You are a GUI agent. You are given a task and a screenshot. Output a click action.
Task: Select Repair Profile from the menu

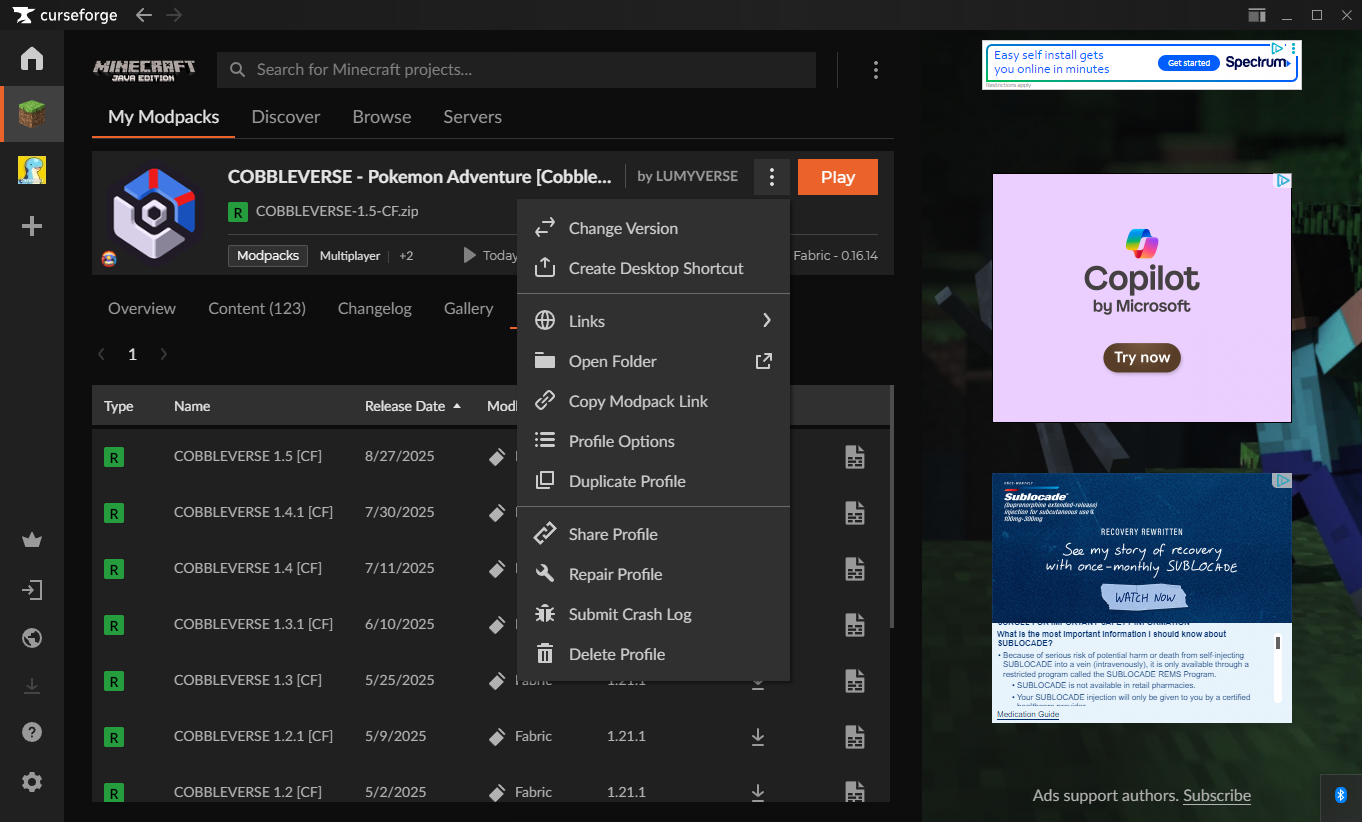[615, 574]
